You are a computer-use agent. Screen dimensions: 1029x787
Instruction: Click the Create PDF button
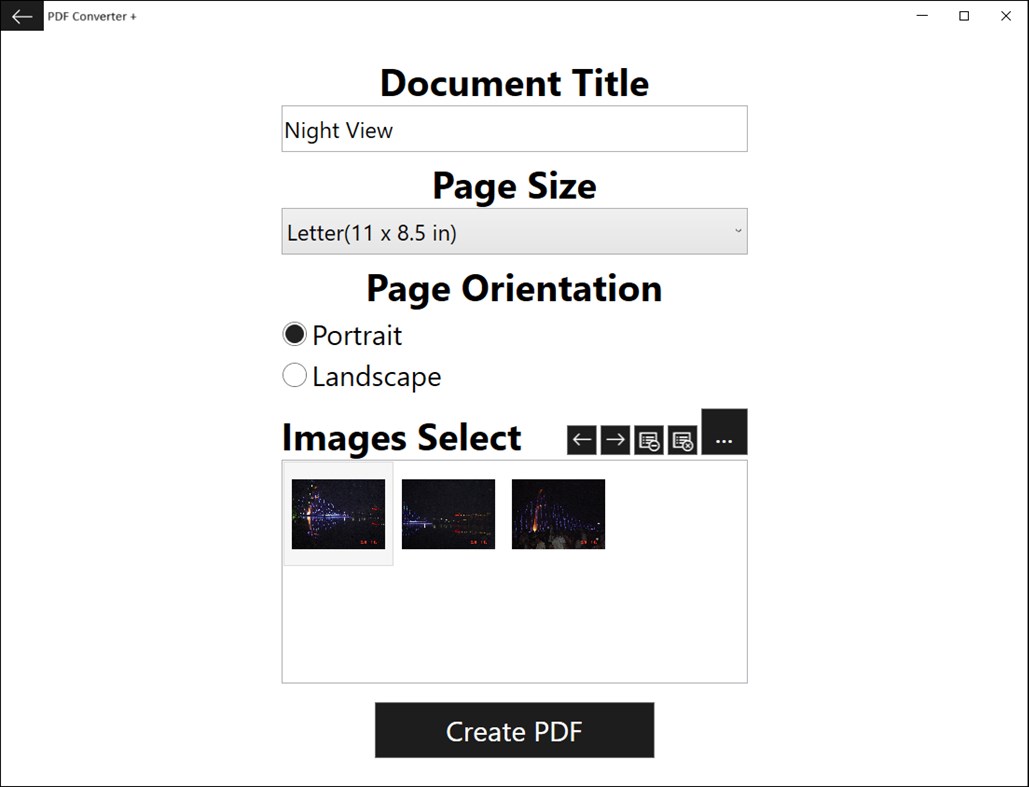514,730
